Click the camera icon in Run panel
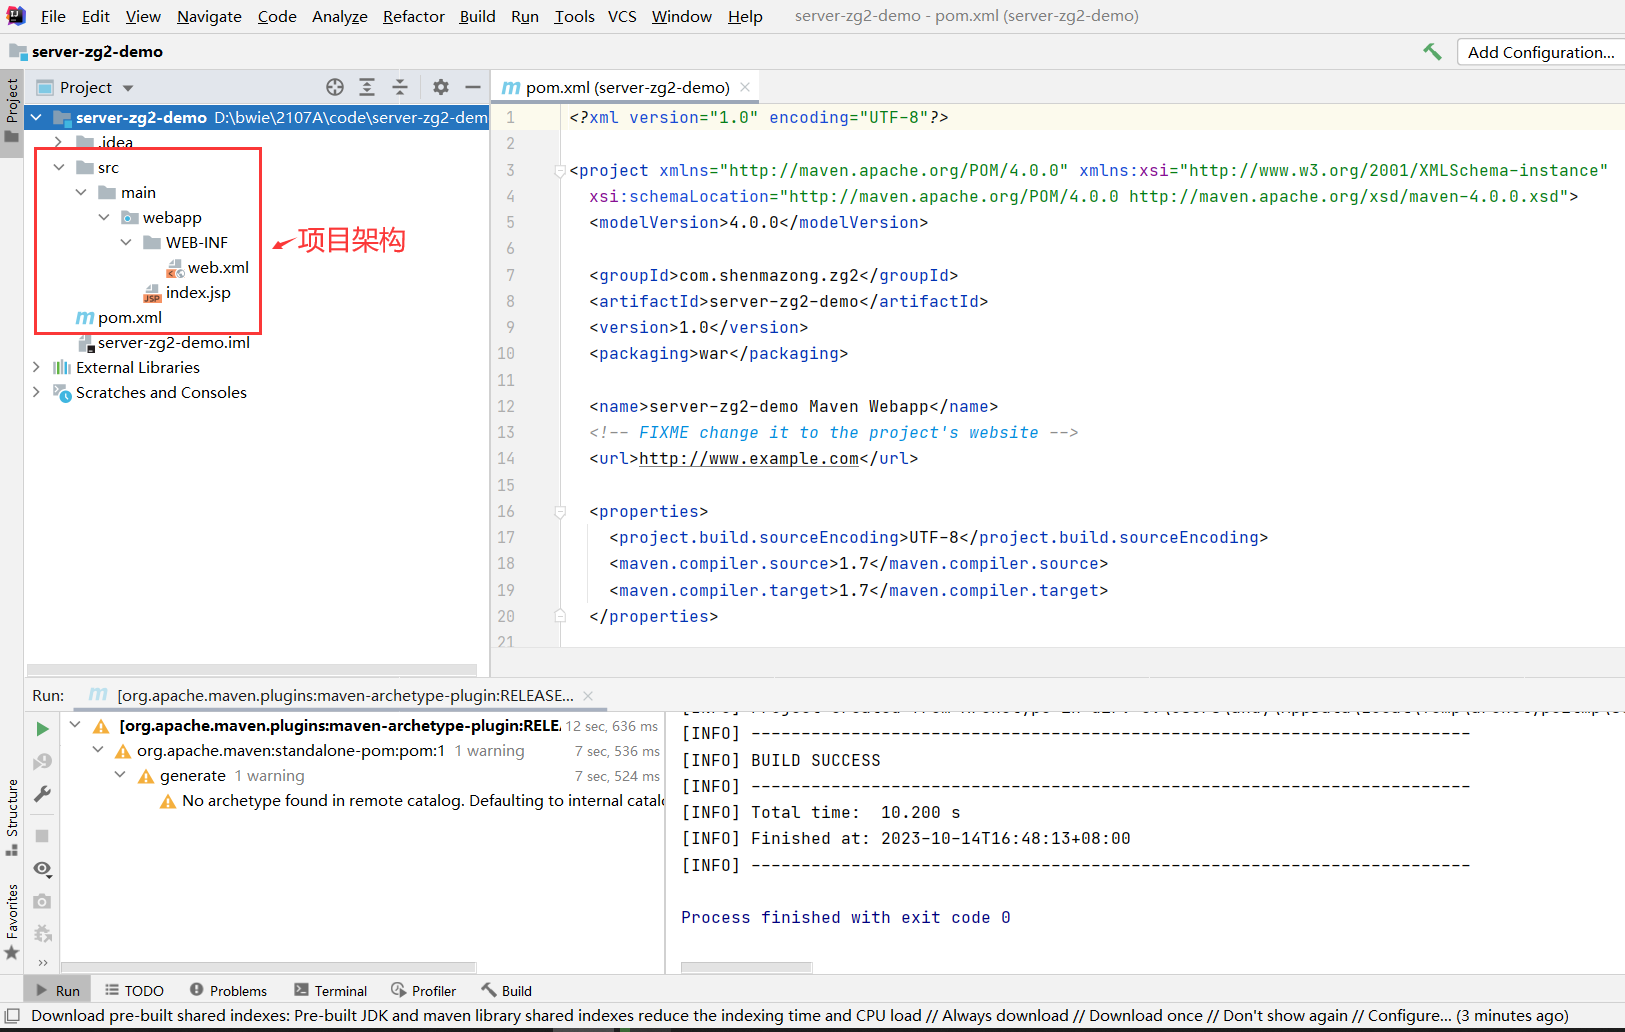This screenshot has height=1032, width=1625. pos(42,901)
